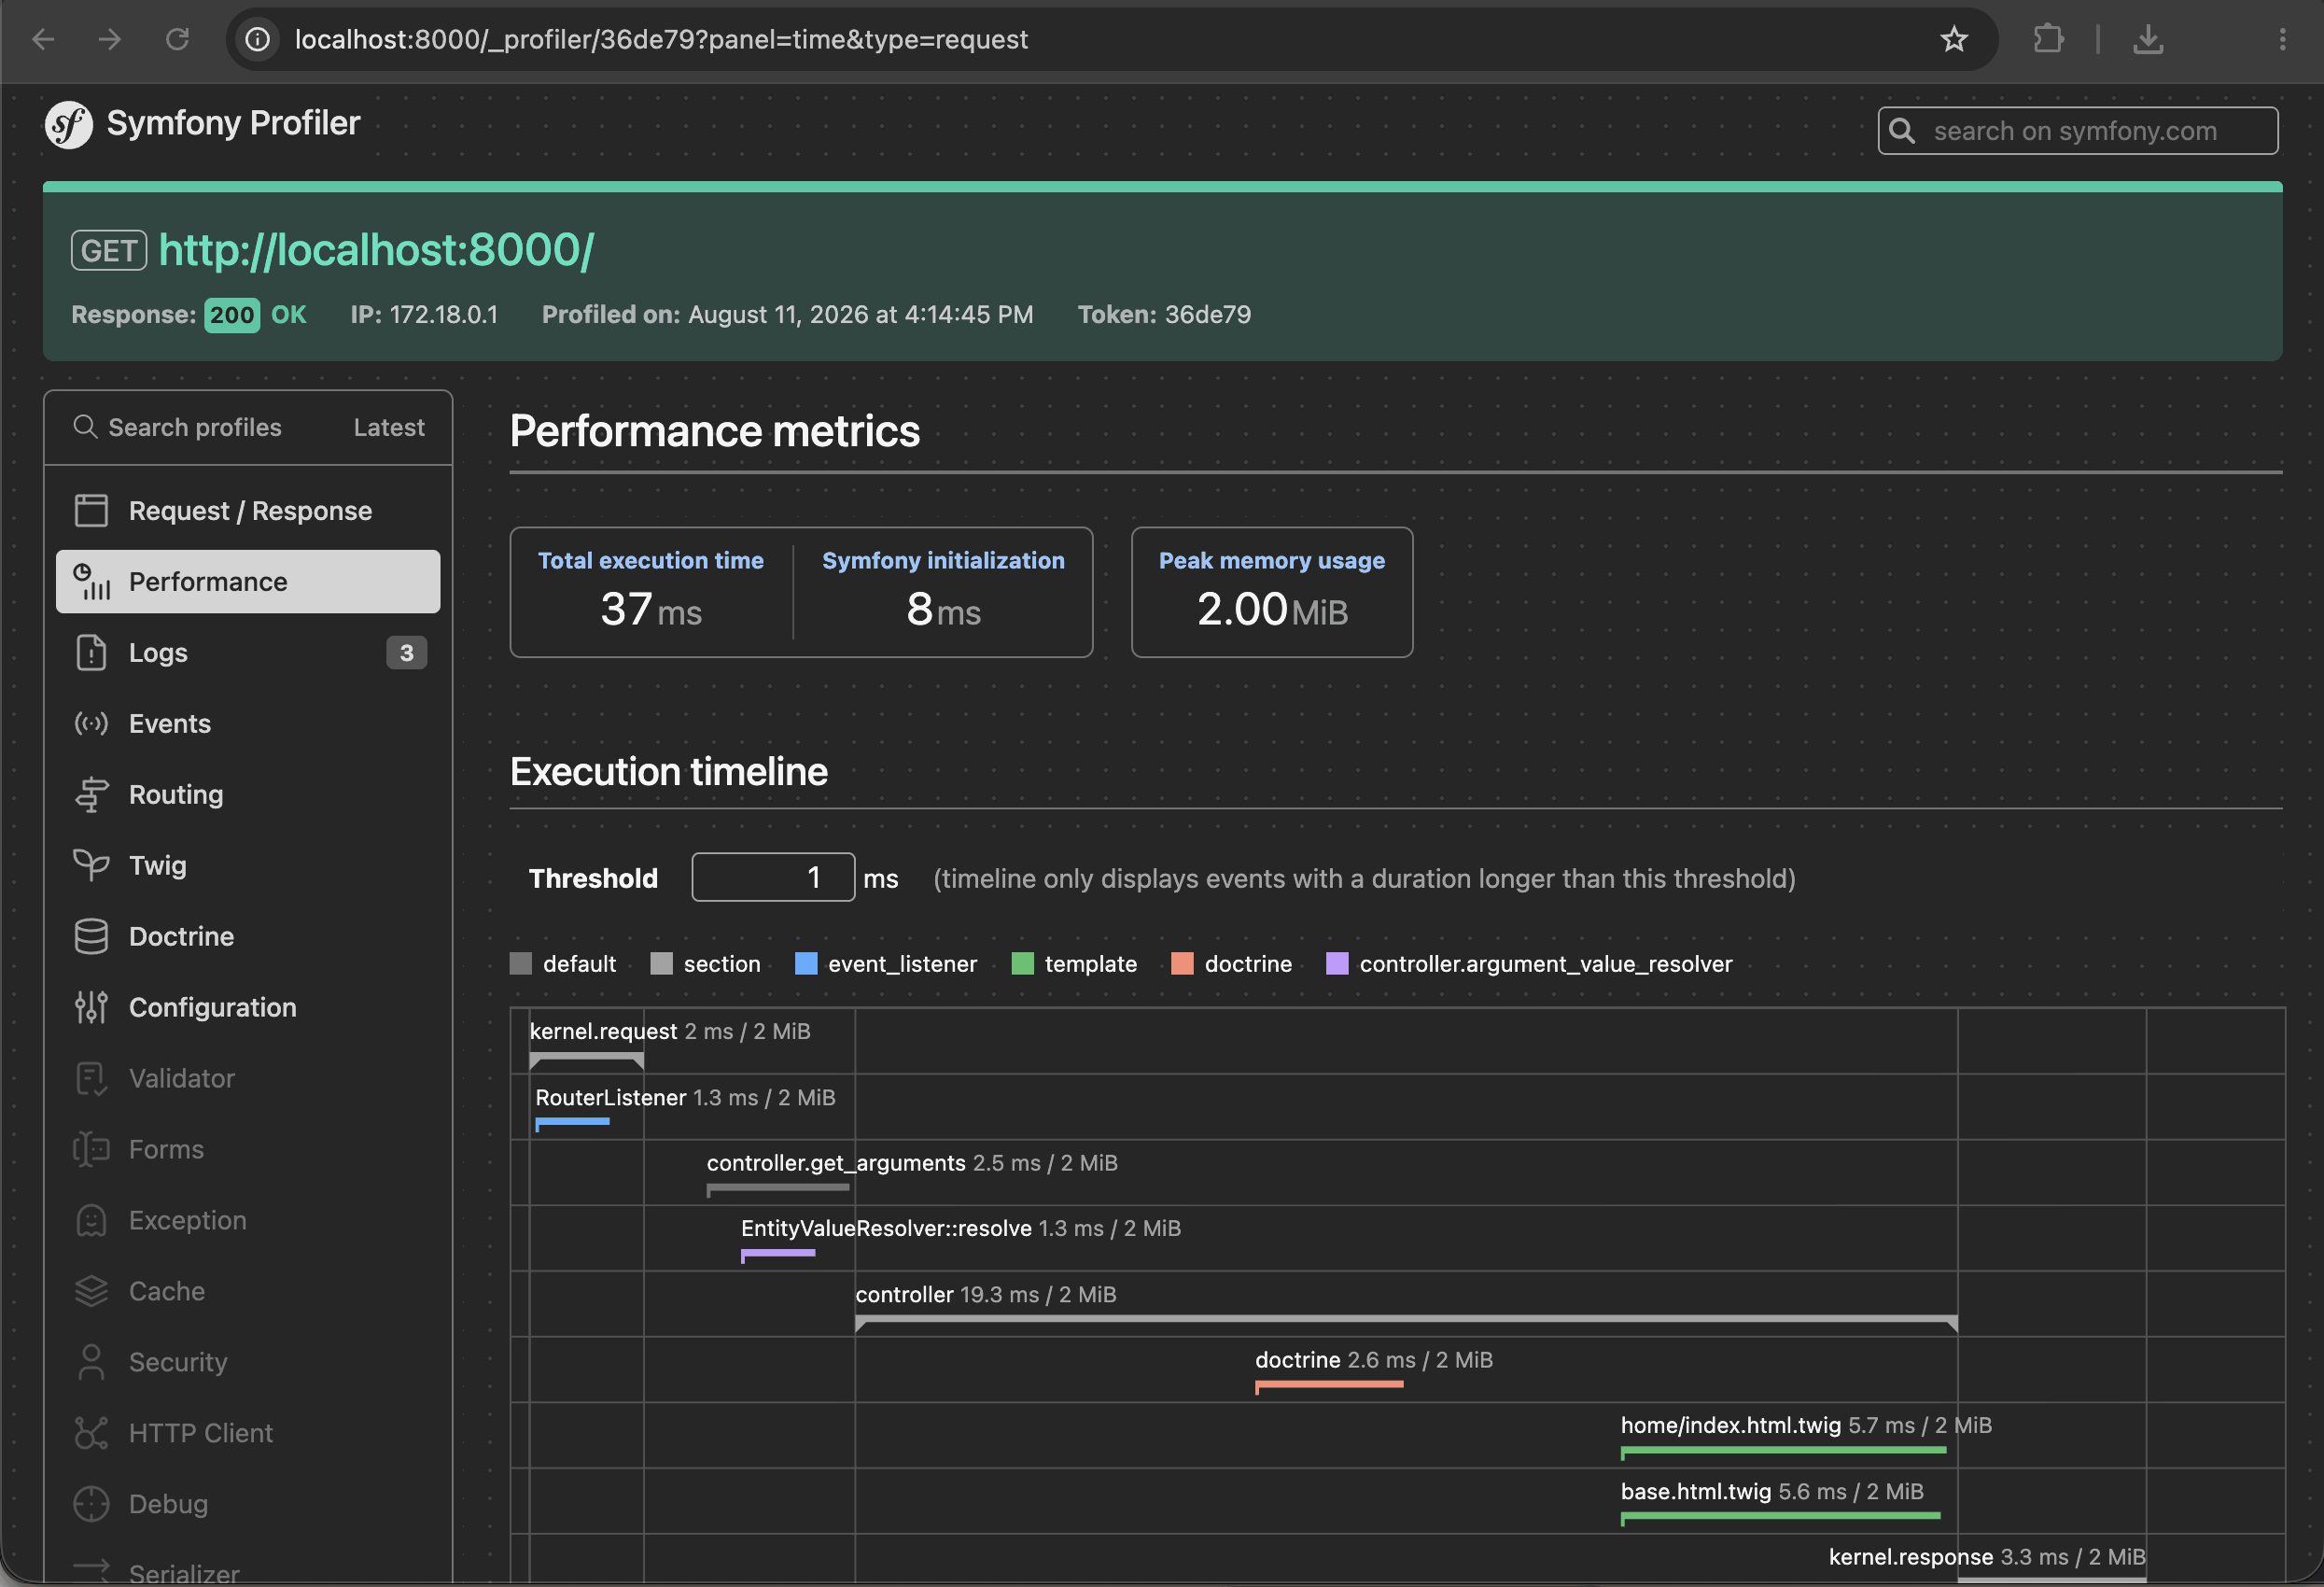The height and width of the screenshot is (1587, 2324).
Task: Open the browser downloads icon
Action: pyautogui.click(x=2148, y=39)
